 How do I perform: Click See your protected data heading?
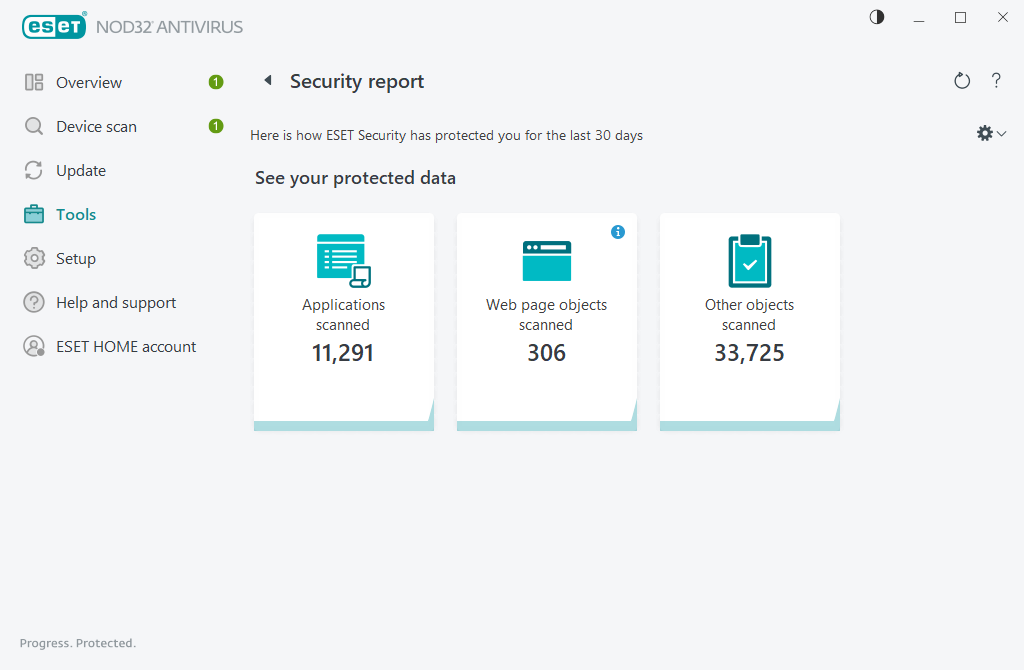pyautogui.click(x=355, y=178)
